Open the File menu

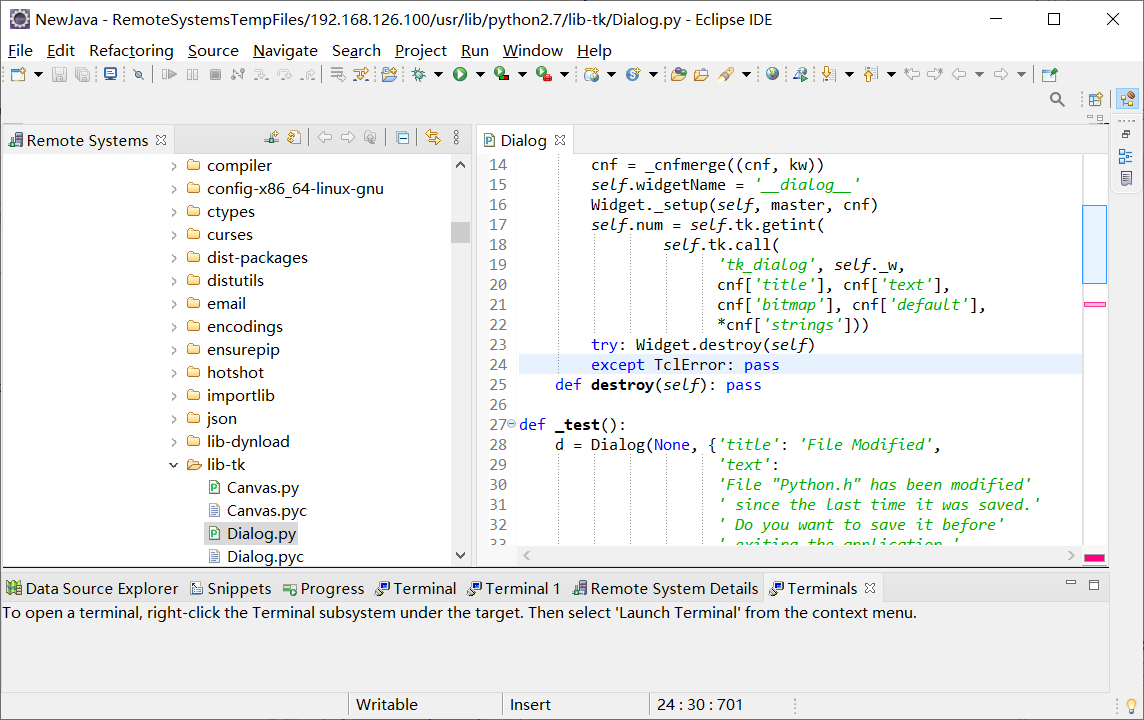coord(20,50)
